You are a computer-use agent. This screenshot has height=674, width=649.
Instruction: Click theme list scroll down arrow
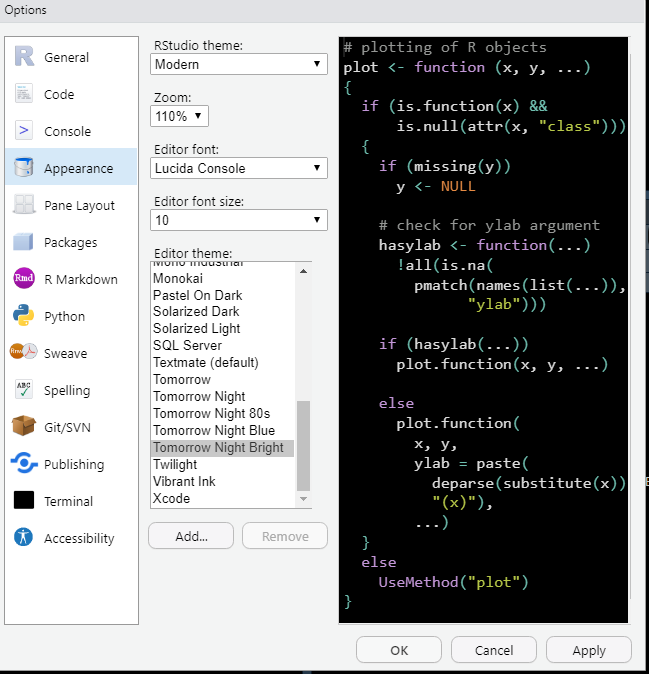[x=303, y=499]
